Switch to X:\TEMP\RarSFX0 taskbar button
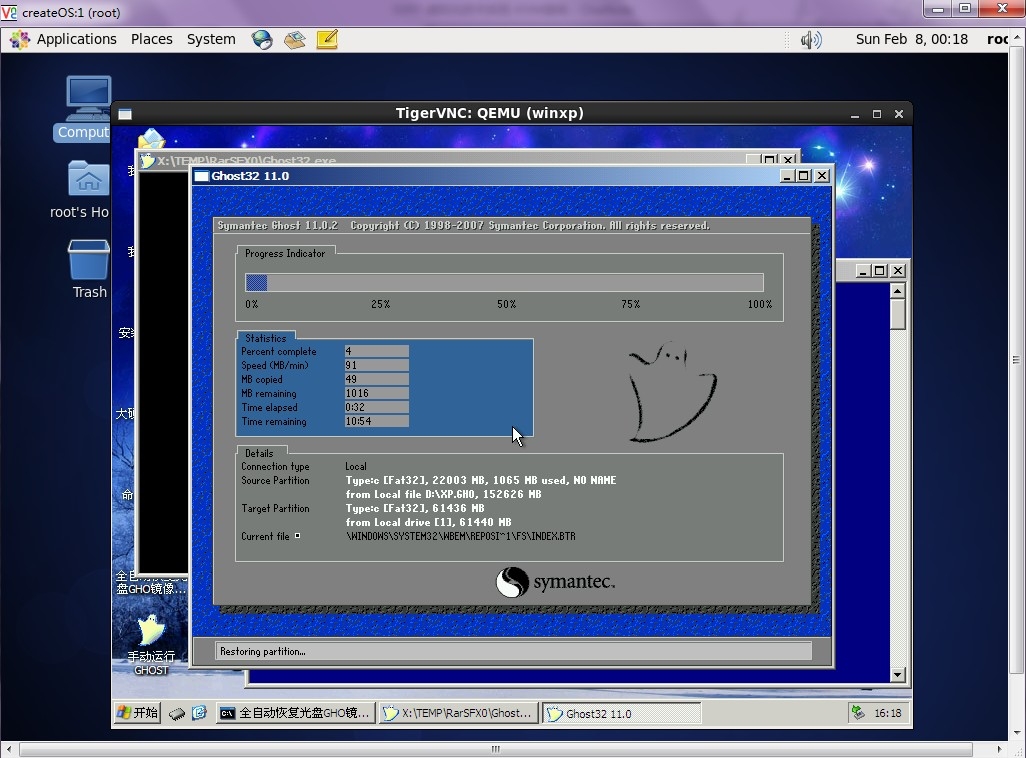 pos(458,713)
